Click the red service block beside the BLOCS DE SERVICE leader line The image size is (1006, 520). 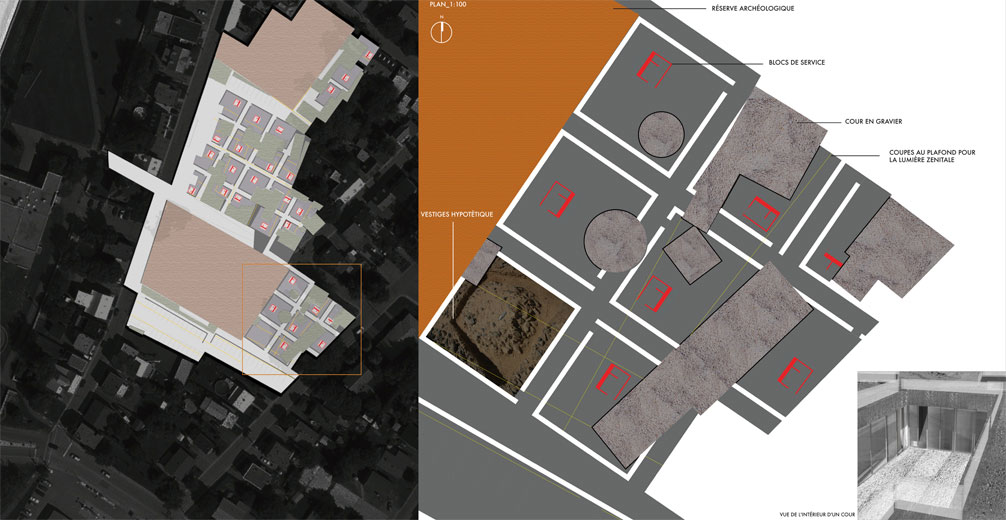pyautogui.click(x=653, y=67)
